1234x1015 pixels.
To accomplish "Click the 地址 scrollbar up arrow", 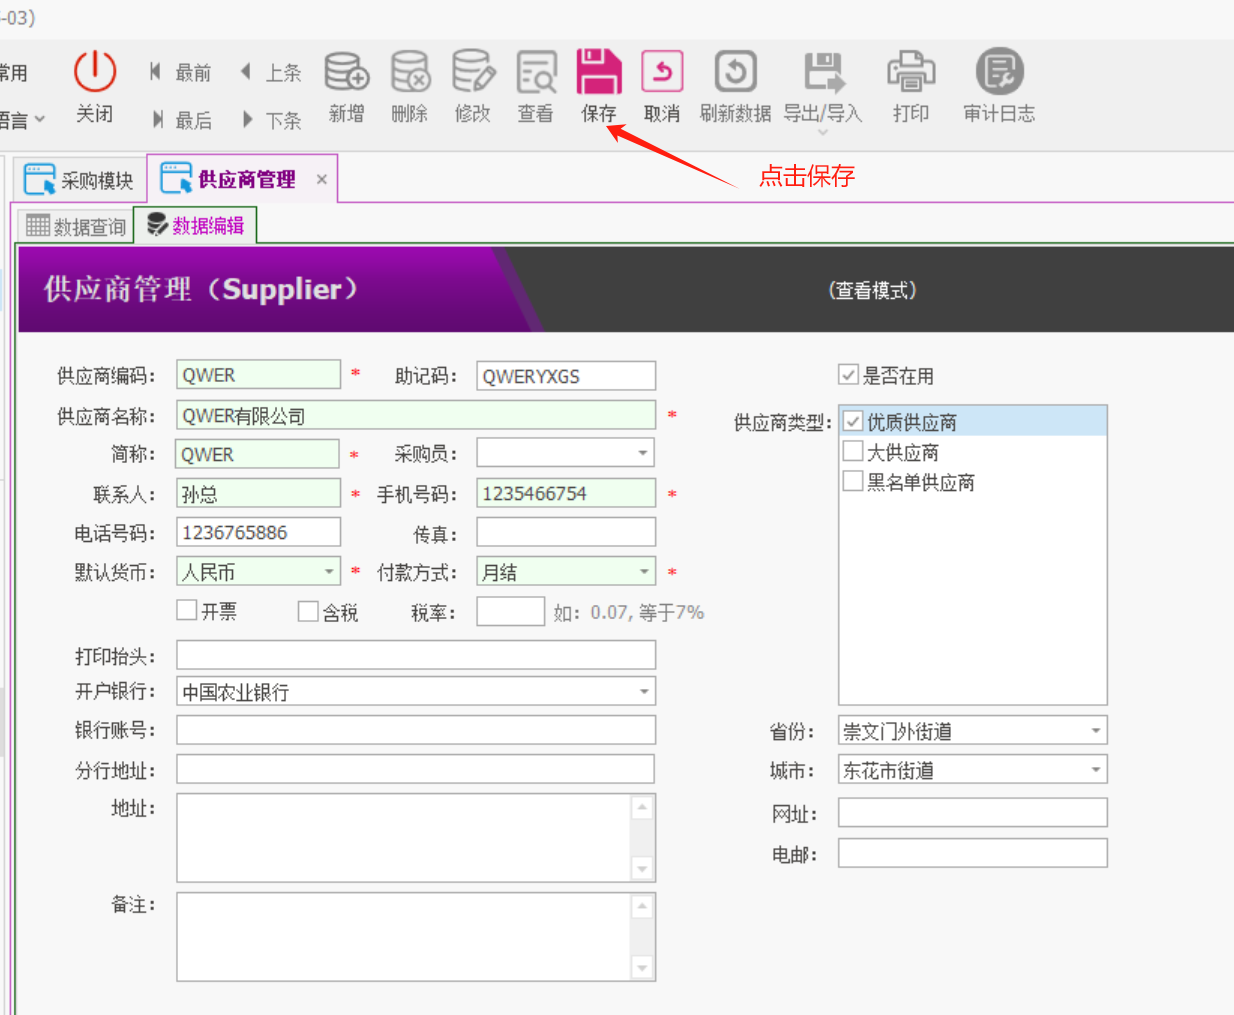I will pos(642,807).
